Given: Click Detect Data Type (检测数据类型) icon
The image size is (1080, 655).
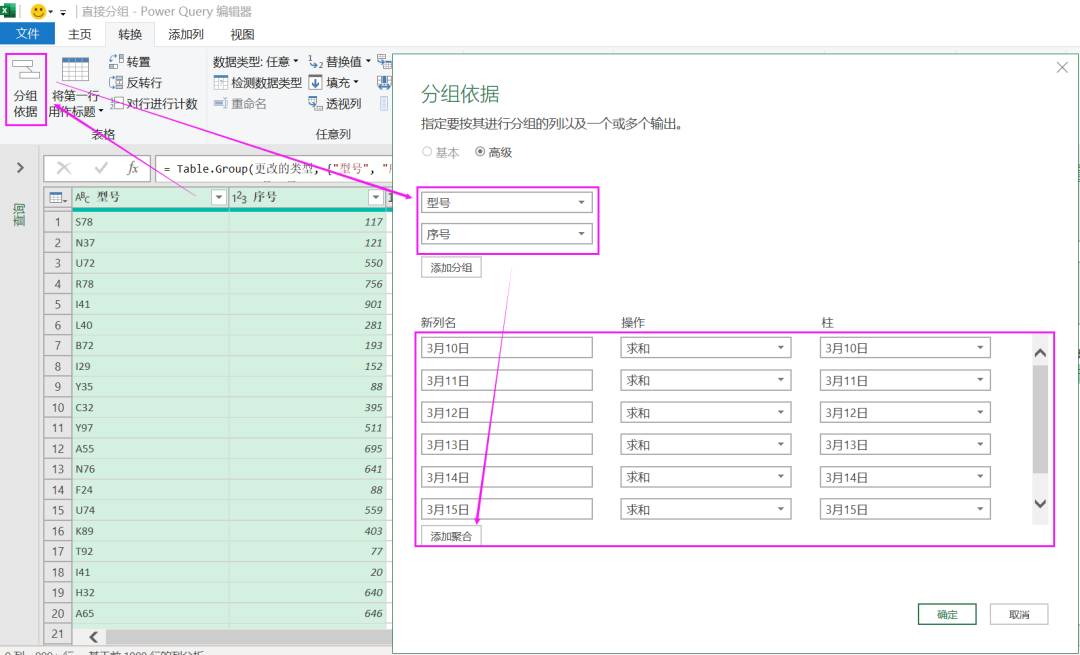Looking at the screenshot, I should pos(221,83).
